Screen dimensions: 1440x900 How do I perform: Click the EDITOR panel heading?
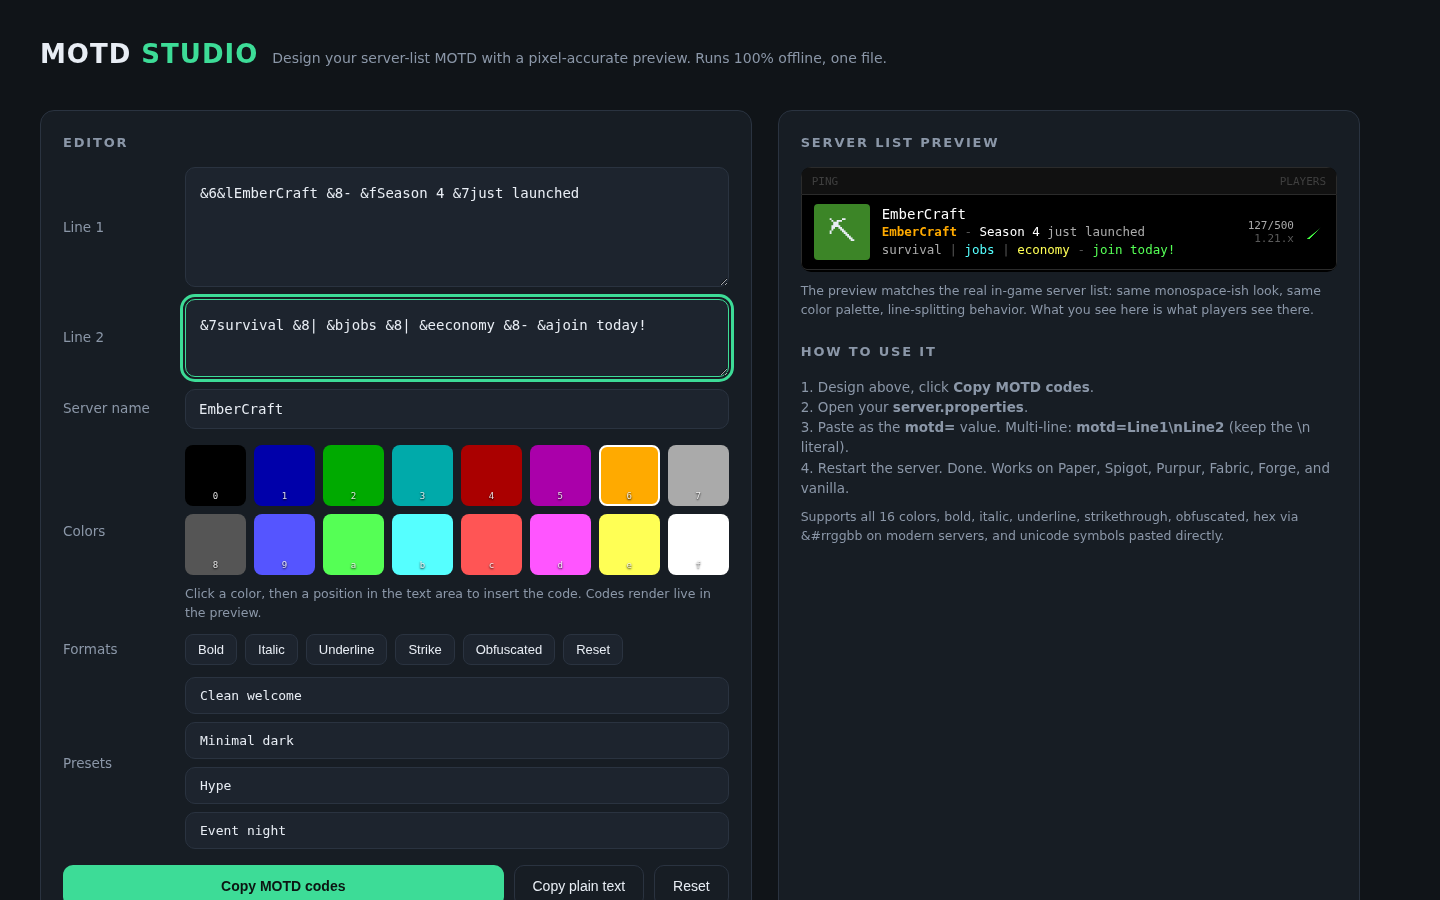click(x=95, y=143)
